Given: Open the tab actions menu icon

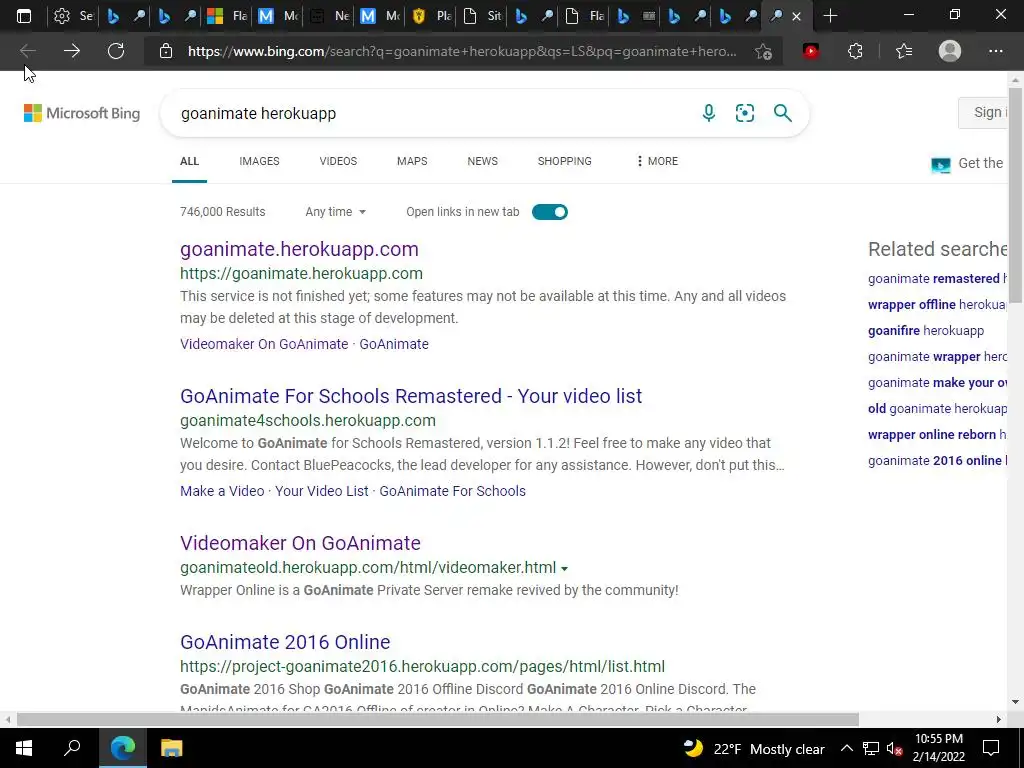Looking at the screenshot, I should pos(24,16).
